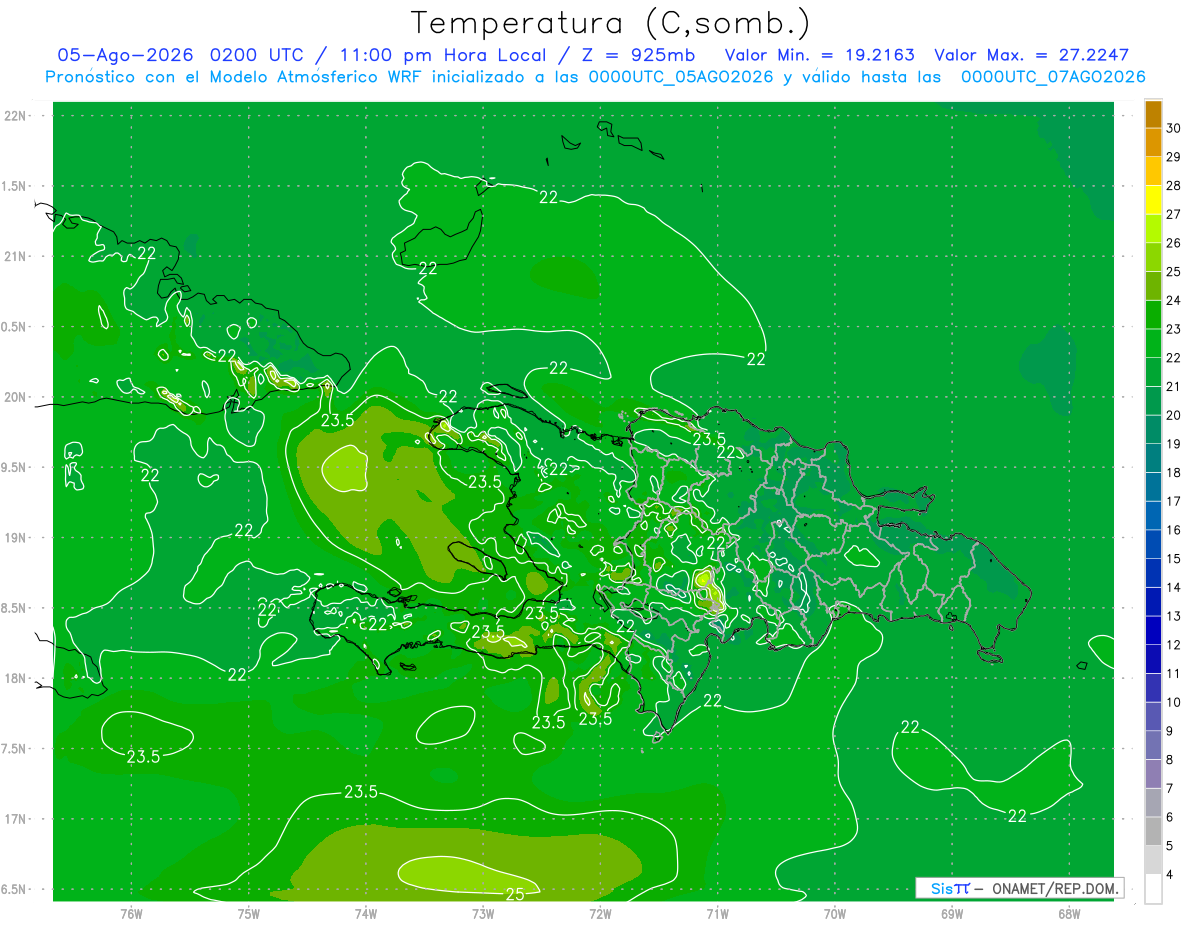Click the "0000UTC_07AGO2026" valid-until time
This screenshot has height=927, width=1200.
[x=1053, y=77]
